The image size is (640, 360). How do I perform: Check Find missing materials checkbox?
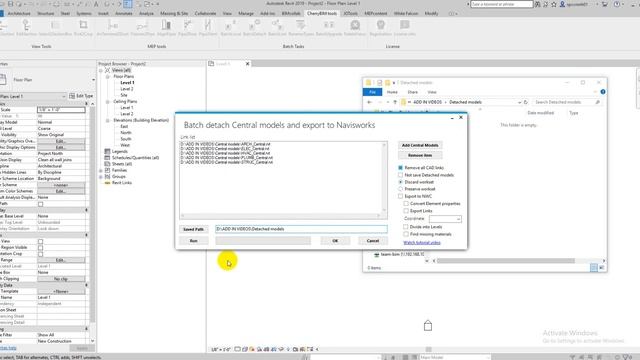[x=406, y=234]
